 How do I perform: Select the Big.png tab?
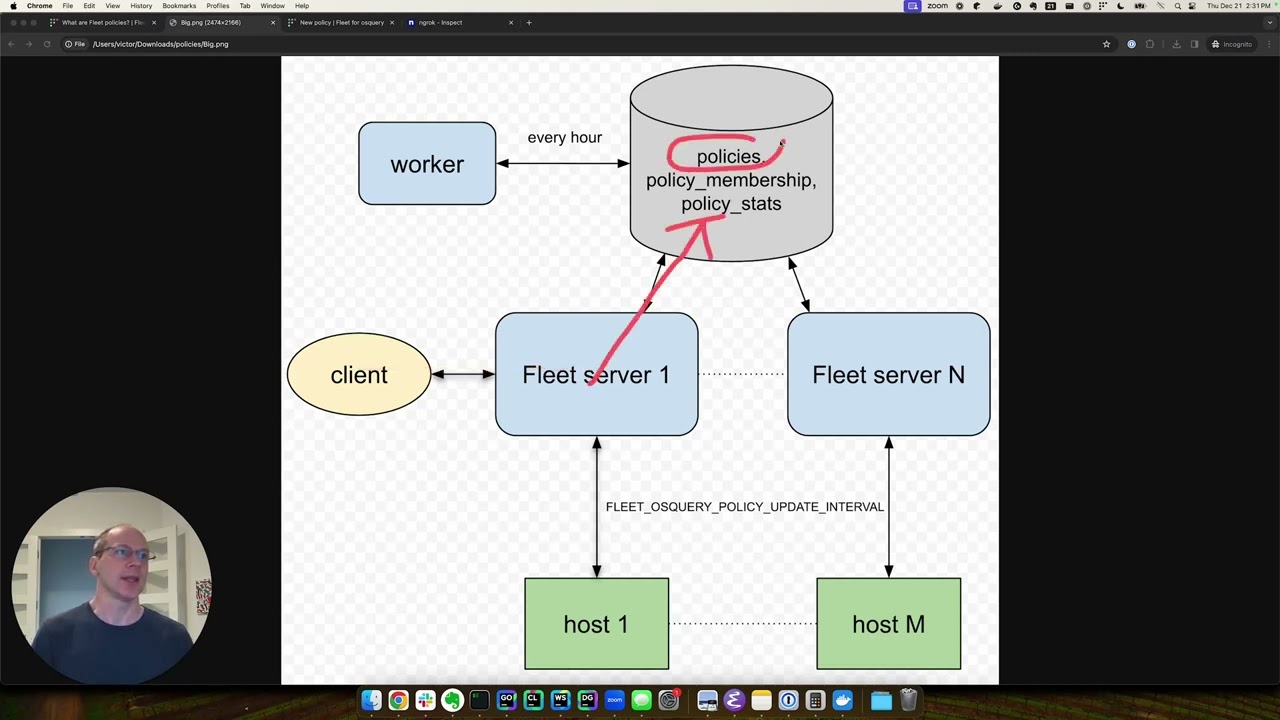tap(222, 22)
